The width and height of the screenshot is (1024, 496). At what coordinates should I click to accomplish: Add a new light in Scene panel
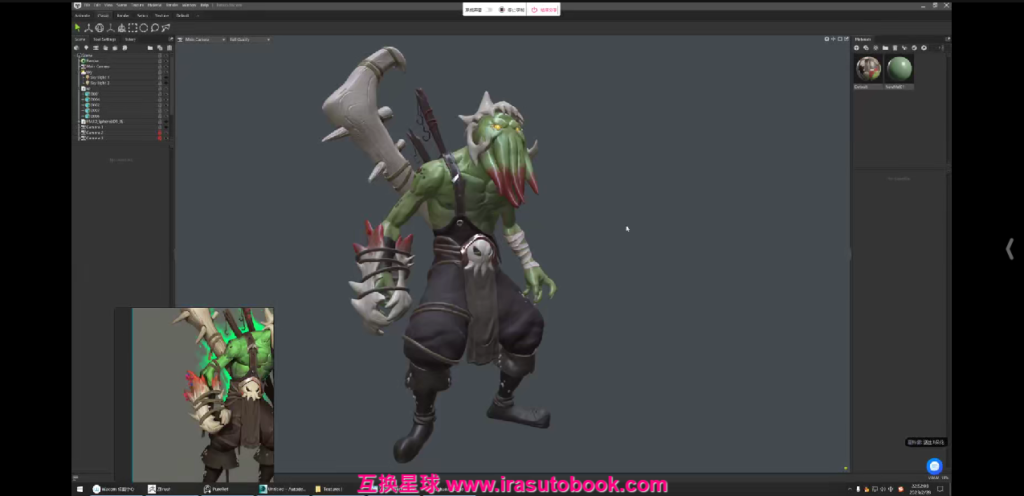pyautogui.click(x=86, y=48)
